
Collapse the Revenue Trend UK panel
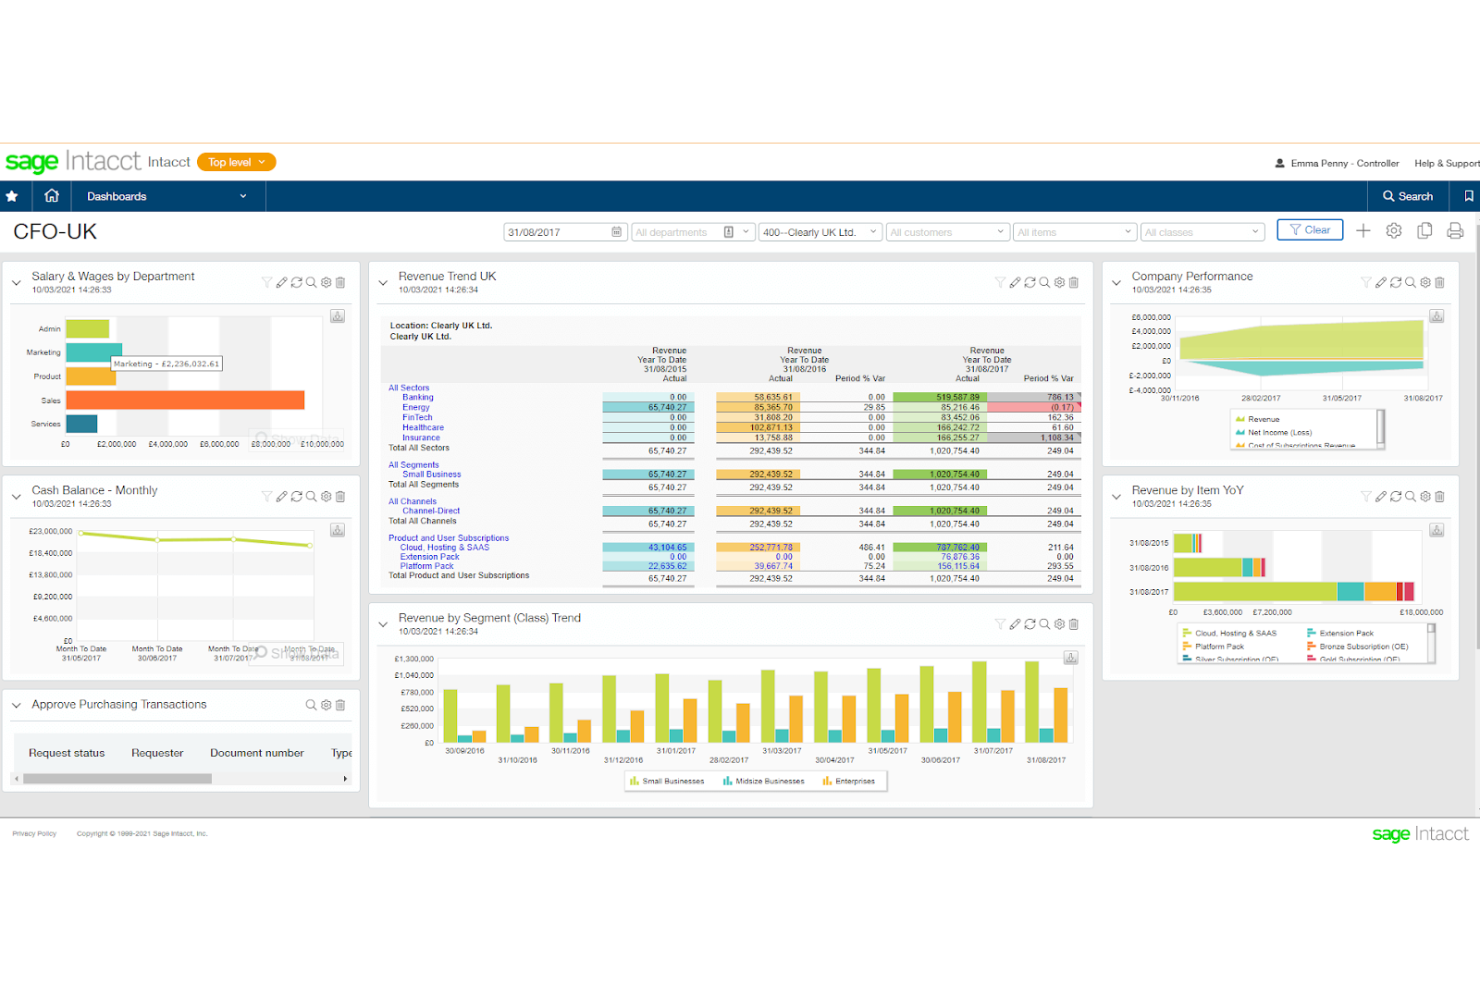[383, 283]
